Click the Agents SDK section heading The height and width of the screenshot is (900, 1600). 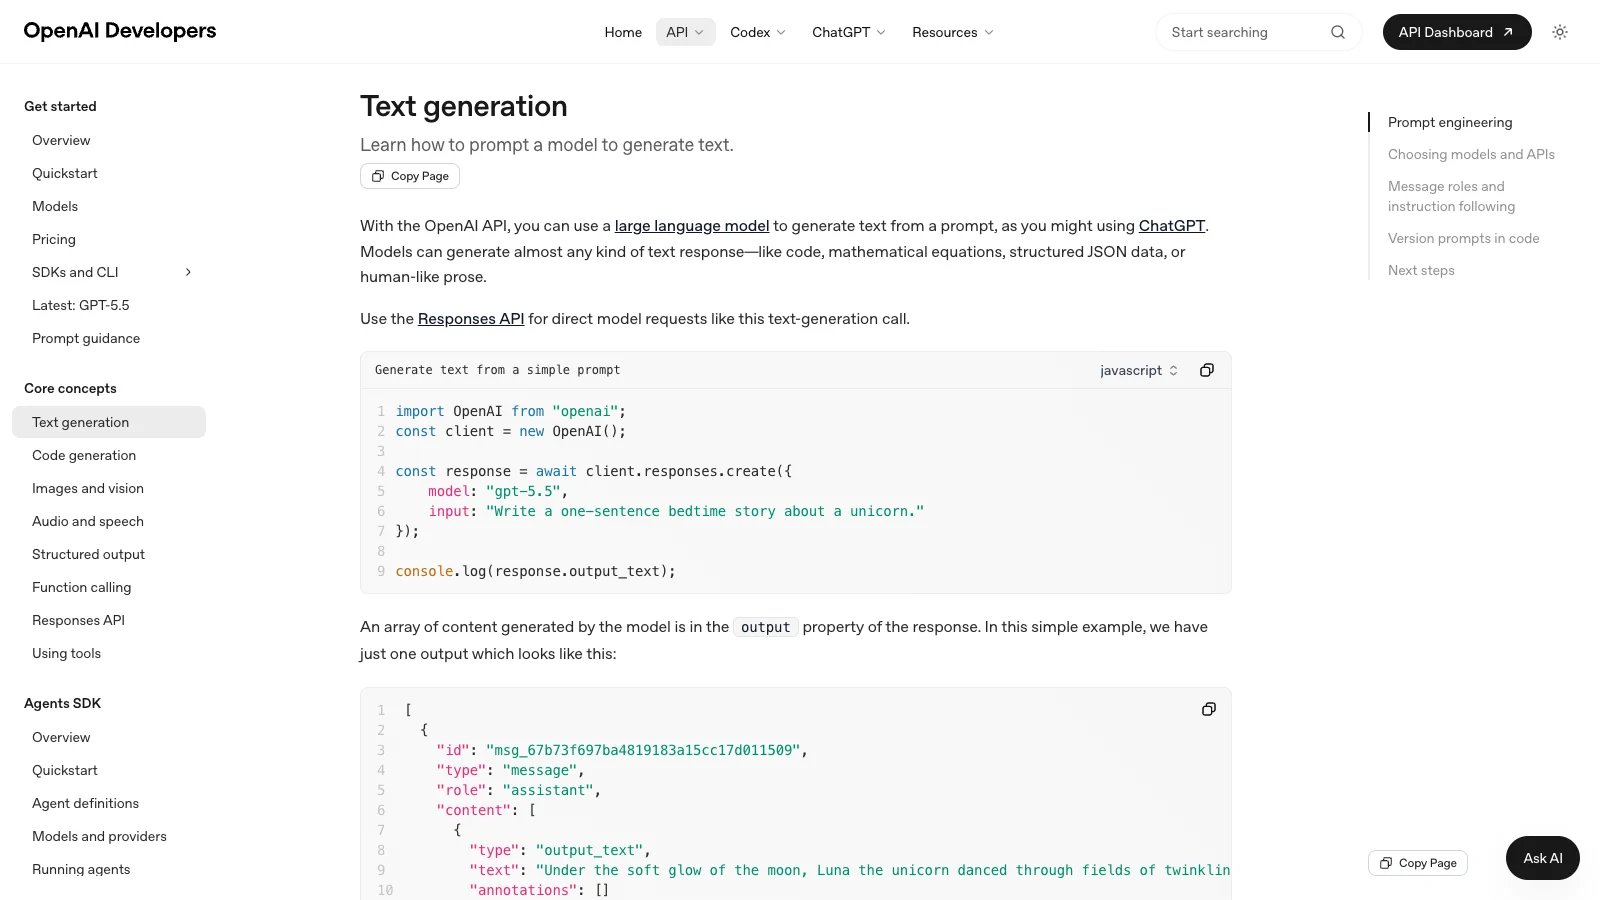62,703
